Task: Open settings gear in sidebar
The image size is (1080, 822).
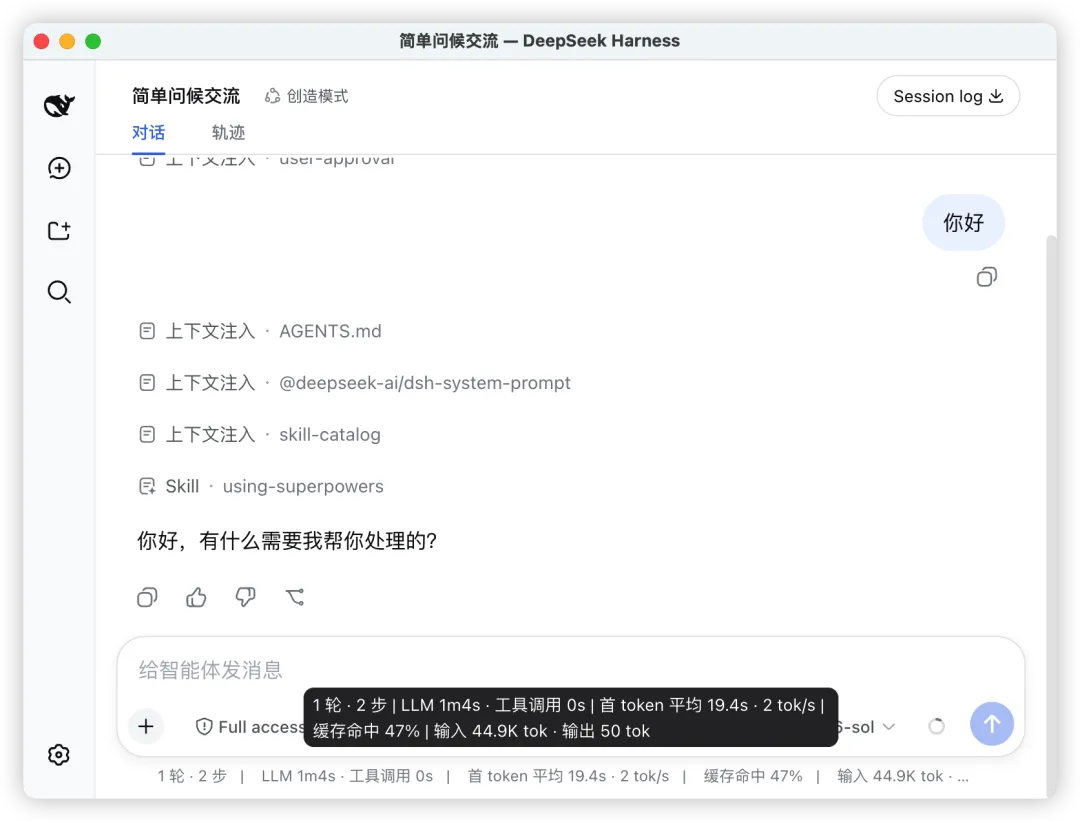Action: (x=59, y=754)
